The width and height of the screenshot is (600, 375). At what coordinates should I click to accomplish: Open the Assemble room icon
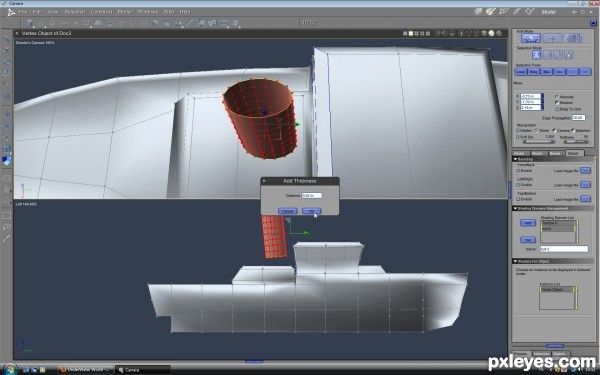pos(478,12)
